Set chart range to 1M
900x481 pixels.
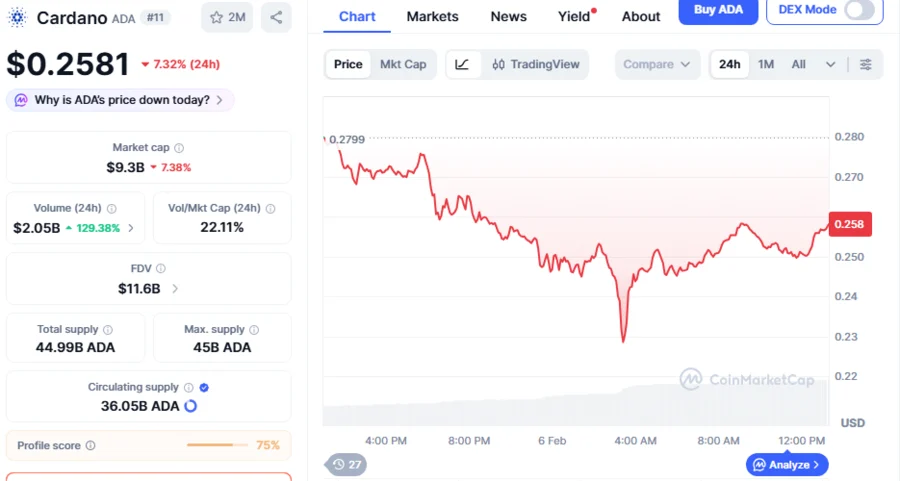pos(766,64)
